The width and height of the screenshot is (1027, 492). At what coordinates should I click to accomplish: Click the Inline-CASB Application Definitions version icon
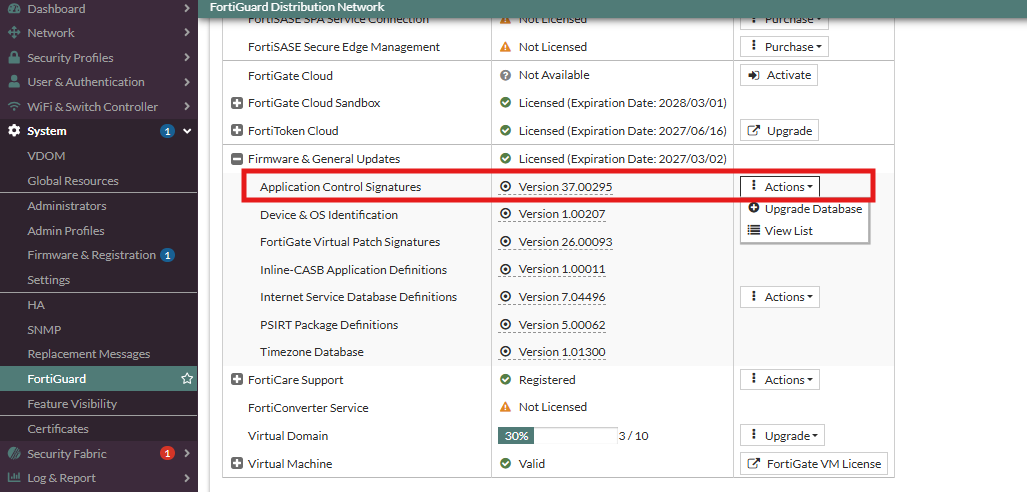tap(505, 269)
